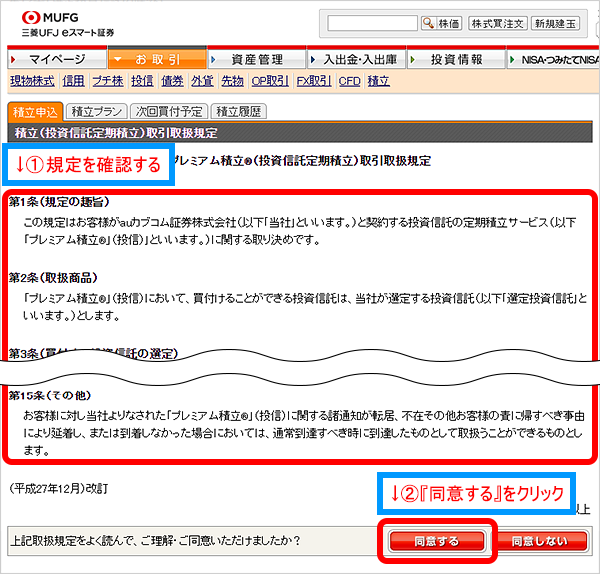
Task: Click the 第1条(規定の趣旨) heading
Action: [x=59, y=202]
